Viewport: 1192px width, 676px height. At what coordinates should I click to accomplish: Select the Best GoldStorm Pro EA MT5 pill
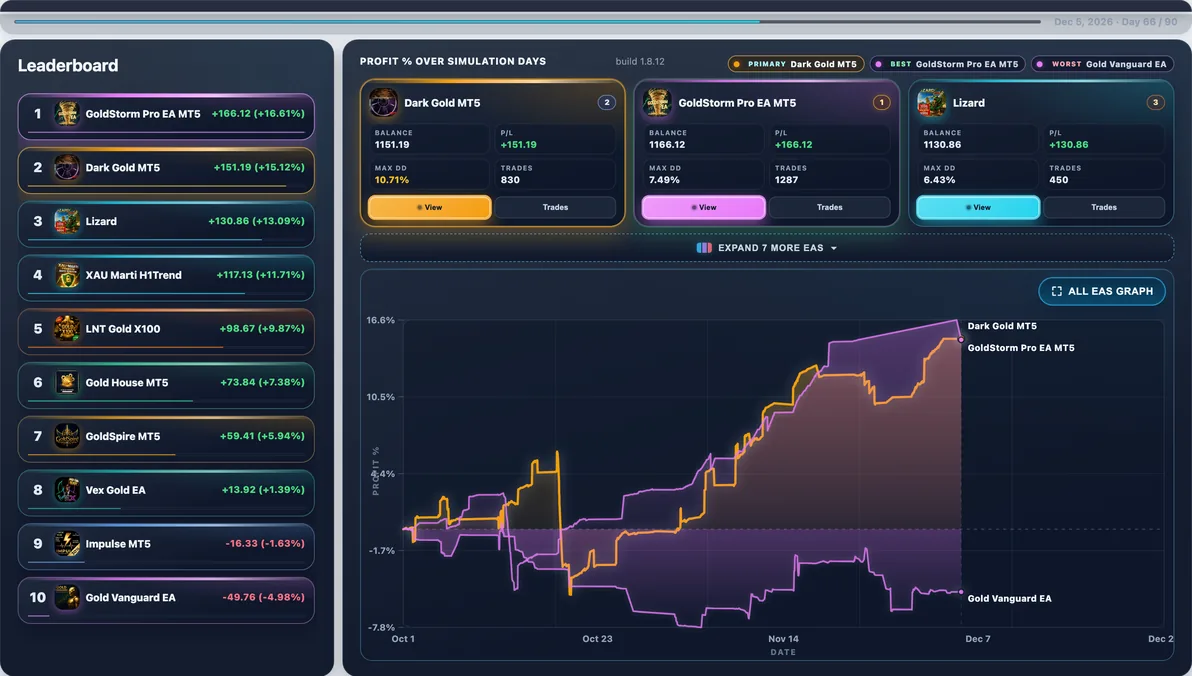coord(947,65)
